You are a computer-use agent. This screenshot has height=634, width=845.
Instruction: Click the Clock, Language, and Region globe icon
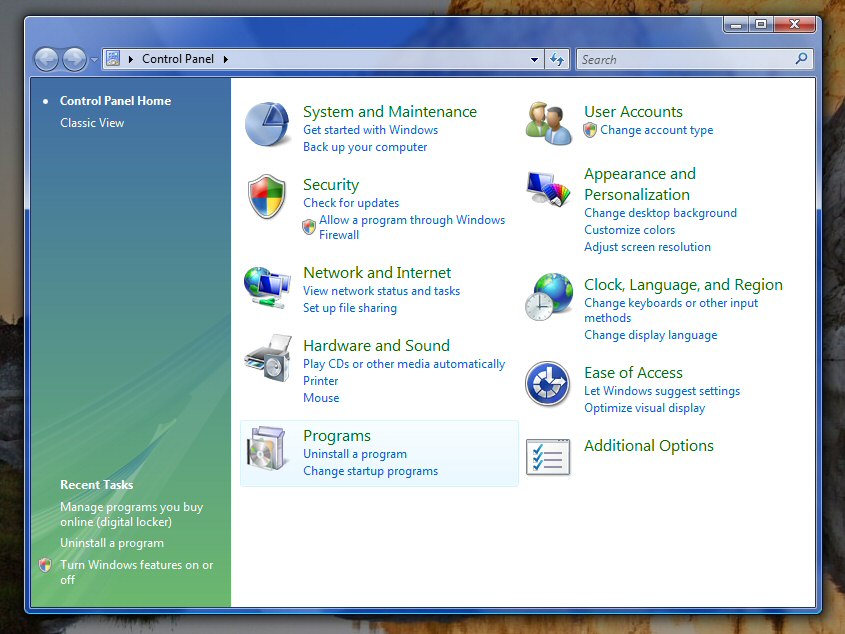point(549,297)
